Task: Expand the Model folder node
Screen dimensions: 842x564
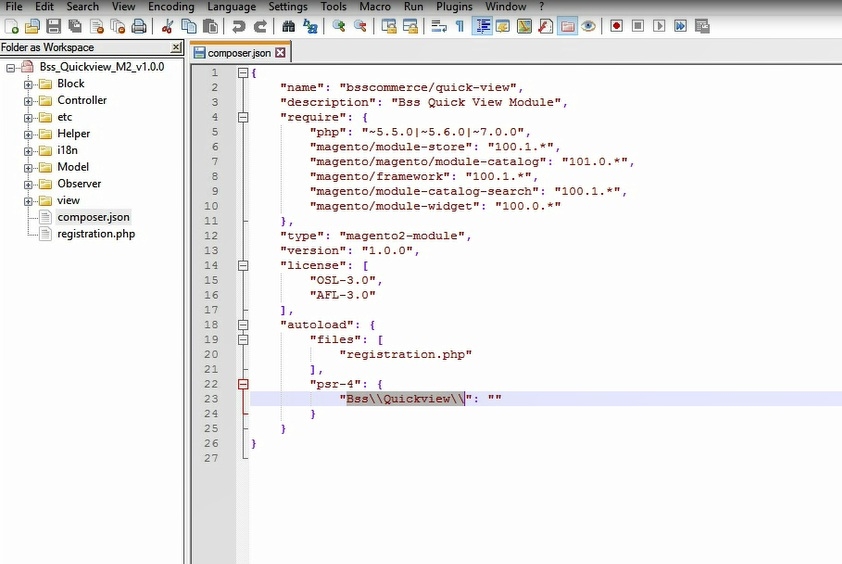Action: coord(28,168)
